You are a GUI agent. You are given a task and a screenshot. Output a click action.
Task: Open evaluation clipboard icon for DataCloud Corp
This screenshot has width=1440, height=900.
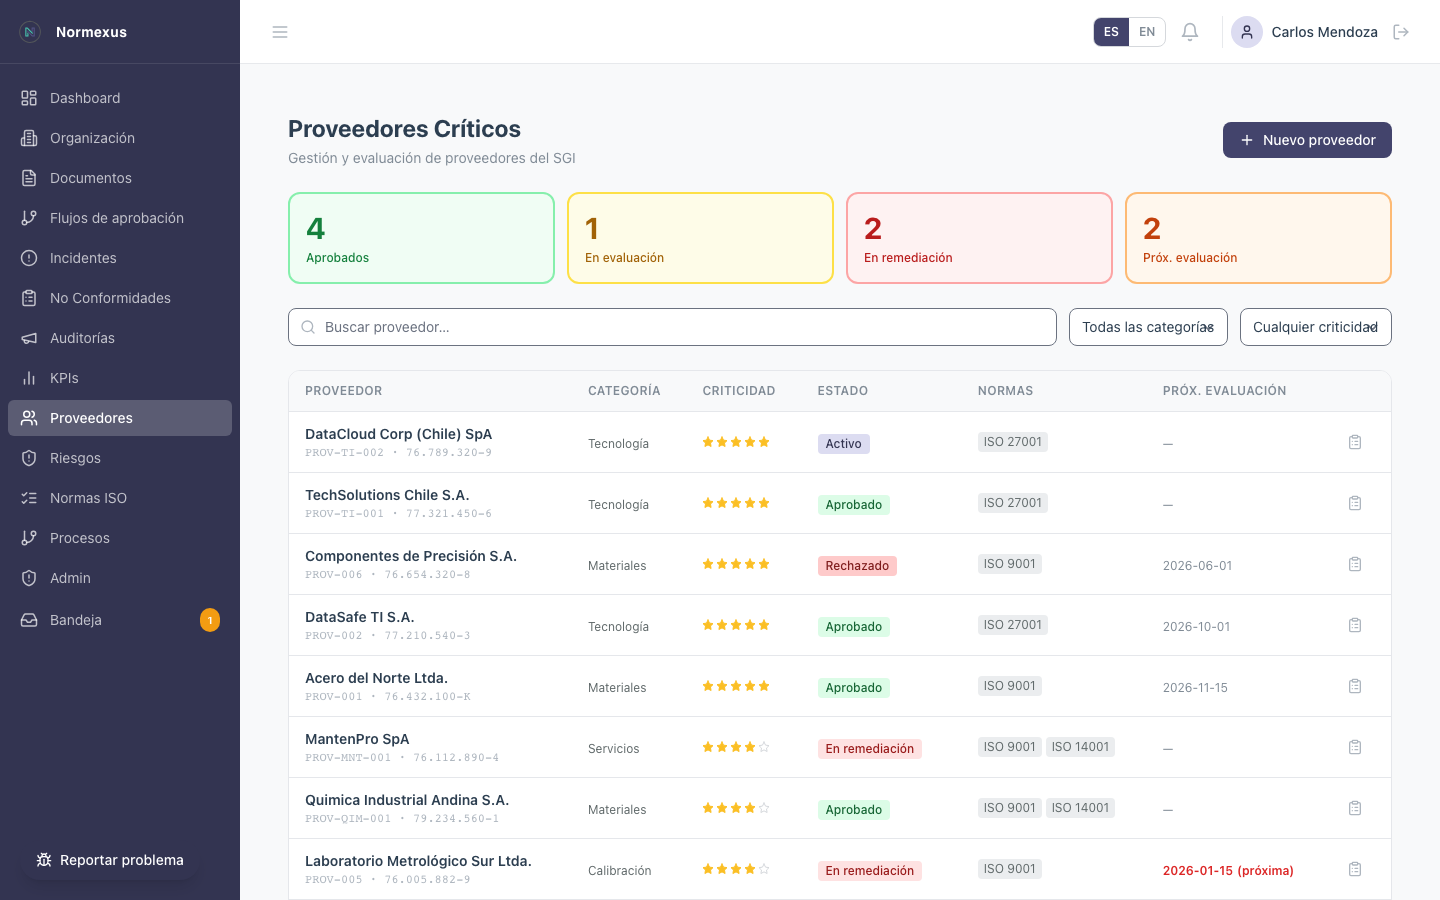tap(1355, 442)
